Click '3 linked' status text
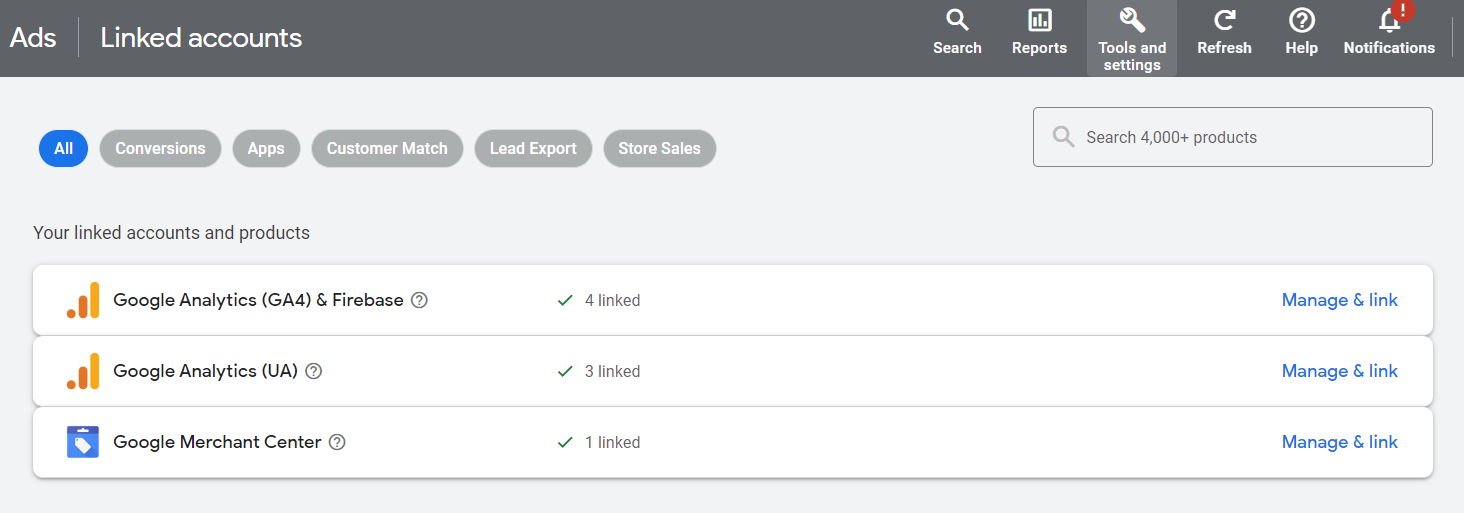The image size is (1464, 513). pos(612,371)
